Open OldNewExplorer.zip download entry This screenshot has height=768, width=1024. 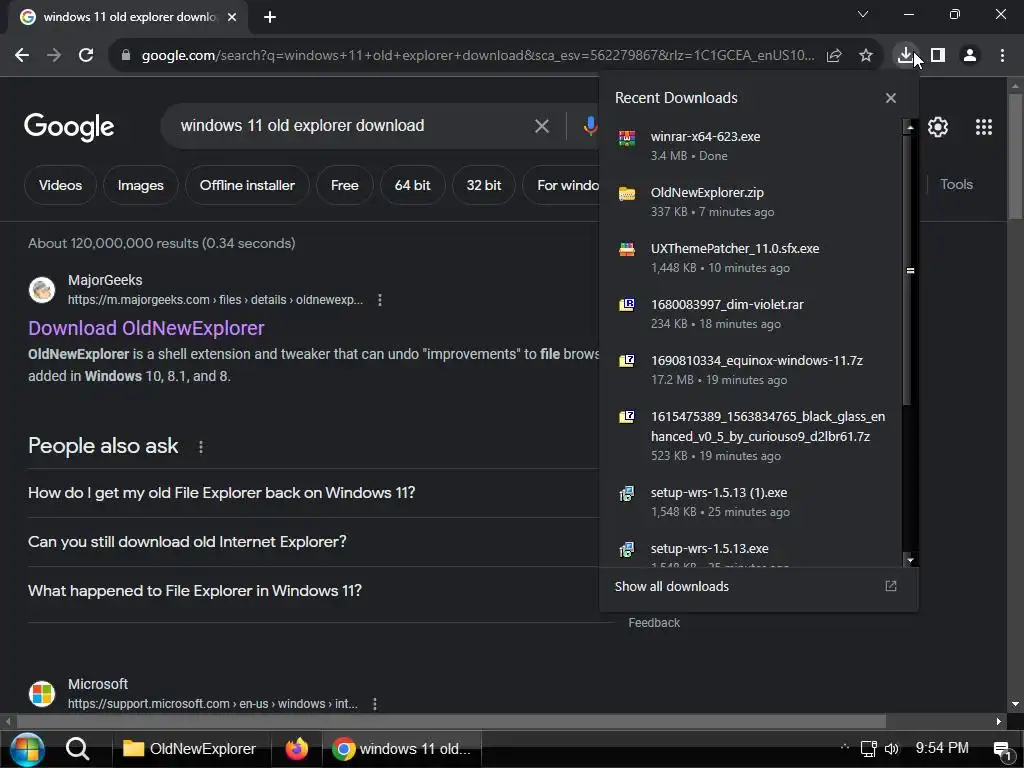[x=751, y=202]
